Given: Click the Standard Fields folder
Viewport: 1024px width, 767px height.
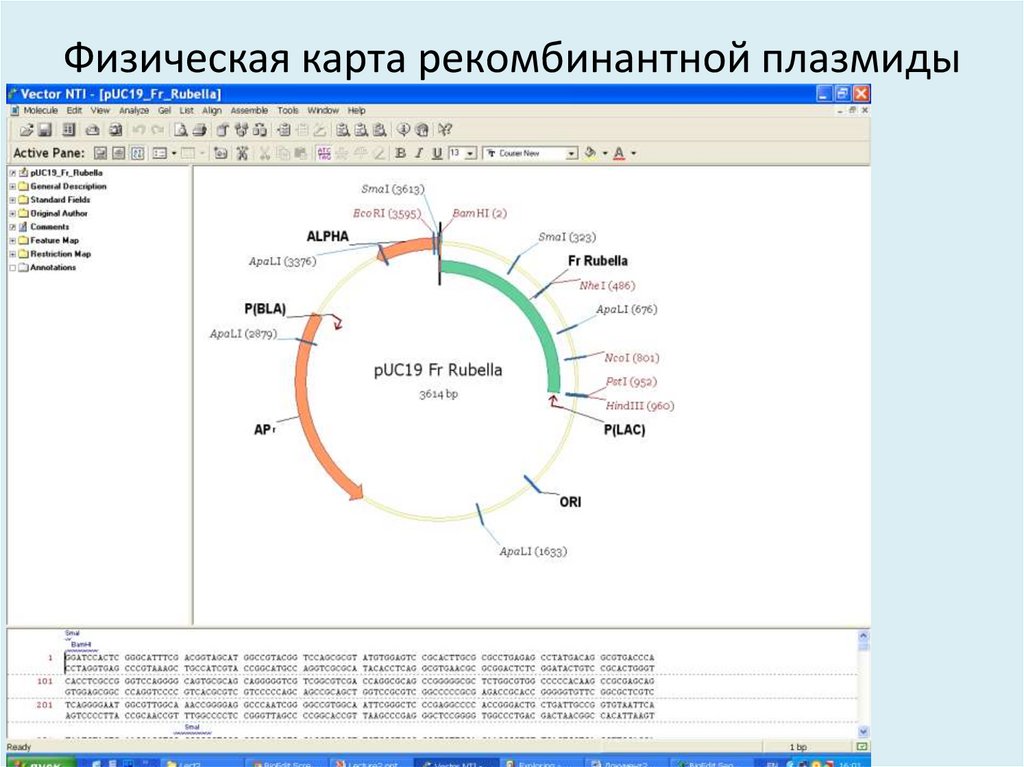Looking at the screenshot, I should [63, 200].
